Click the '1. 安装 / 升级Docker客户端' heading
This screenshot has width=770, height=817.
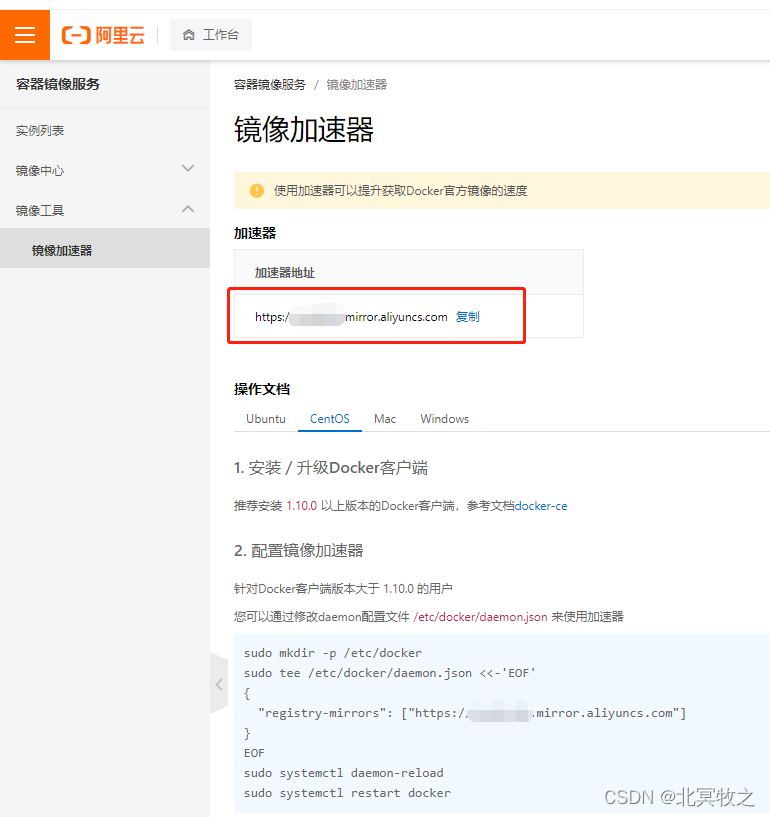[x=331, y=468]
